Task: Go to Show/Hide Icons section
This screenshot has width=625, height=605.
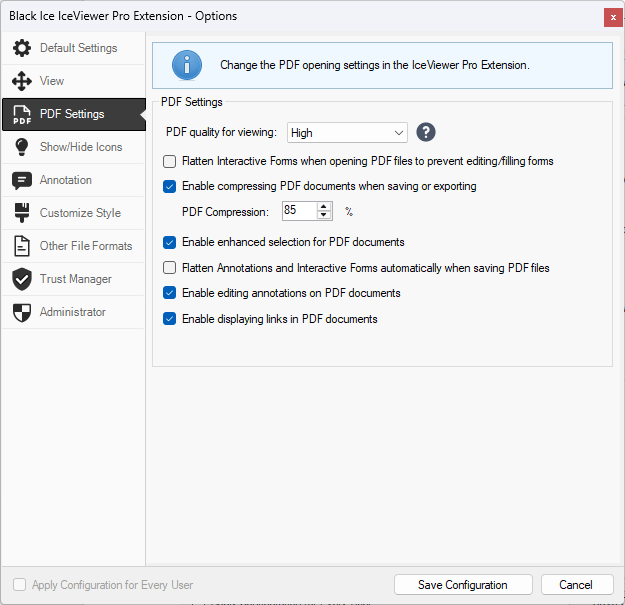Action: (74, 147)
